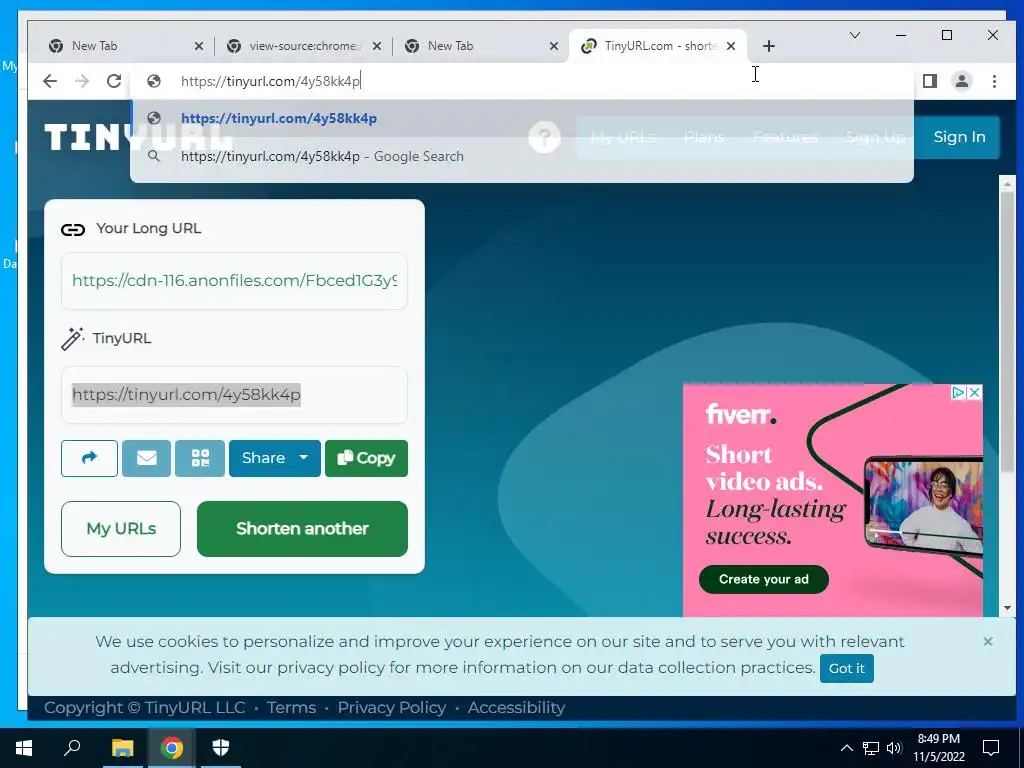Click the network tray icon
The height and width of the screenshot is (768, 1024).
click(x=871, y=748)
